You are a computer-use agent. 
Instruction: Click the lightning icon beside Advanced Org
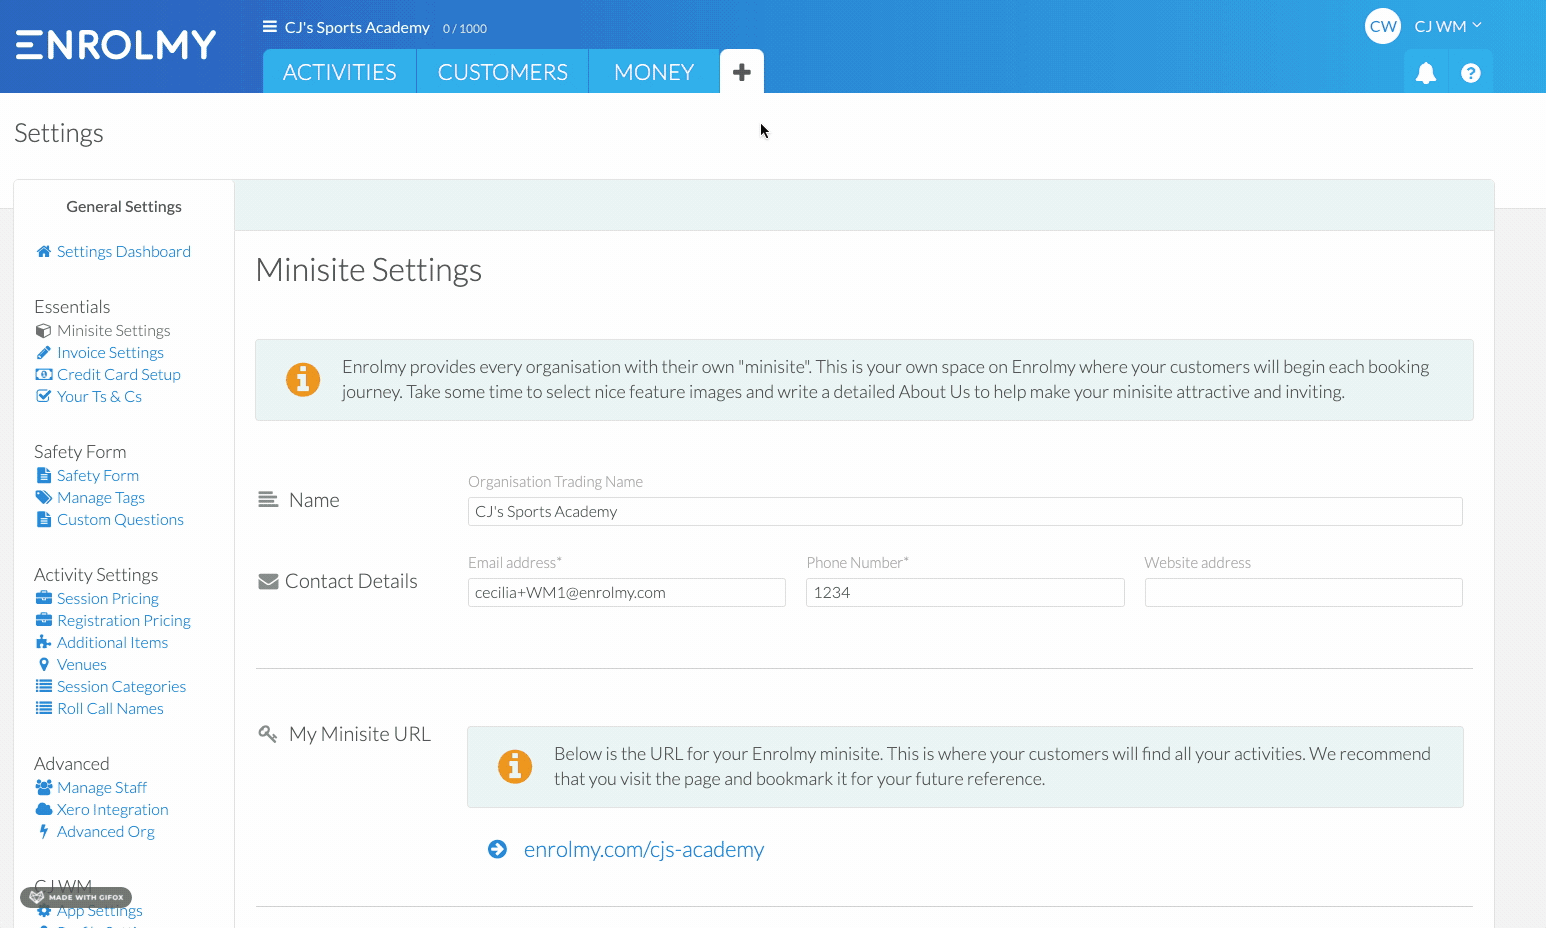(43, 832)
